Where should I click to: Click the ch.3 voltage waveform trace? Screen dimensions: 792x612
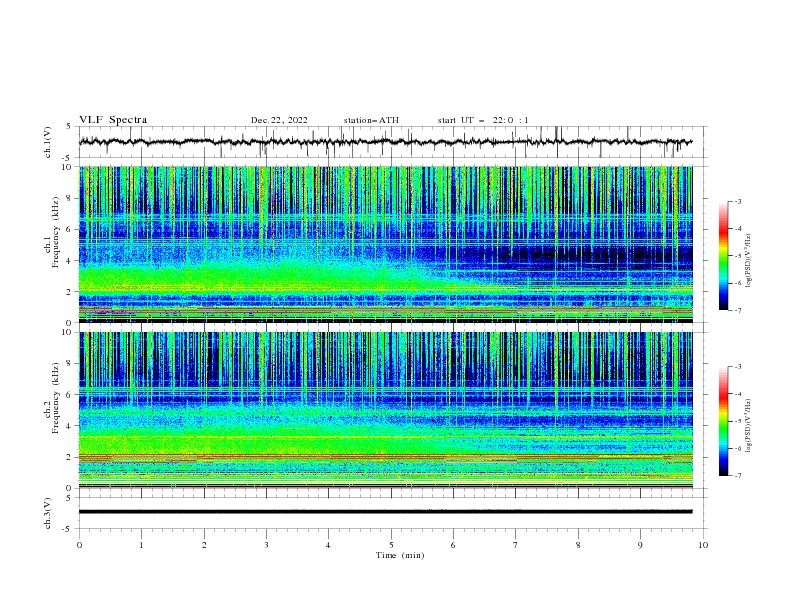coord(385,512)
